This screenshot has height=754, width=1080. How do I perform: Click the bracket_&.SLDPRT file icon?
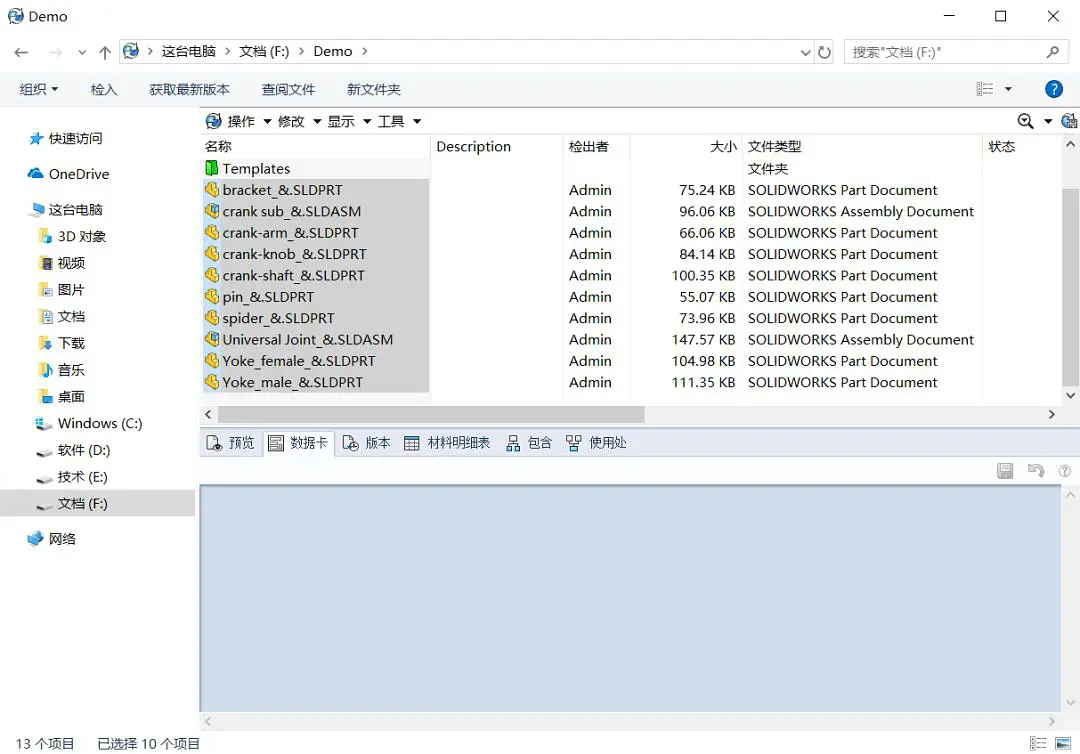[212, 190]
